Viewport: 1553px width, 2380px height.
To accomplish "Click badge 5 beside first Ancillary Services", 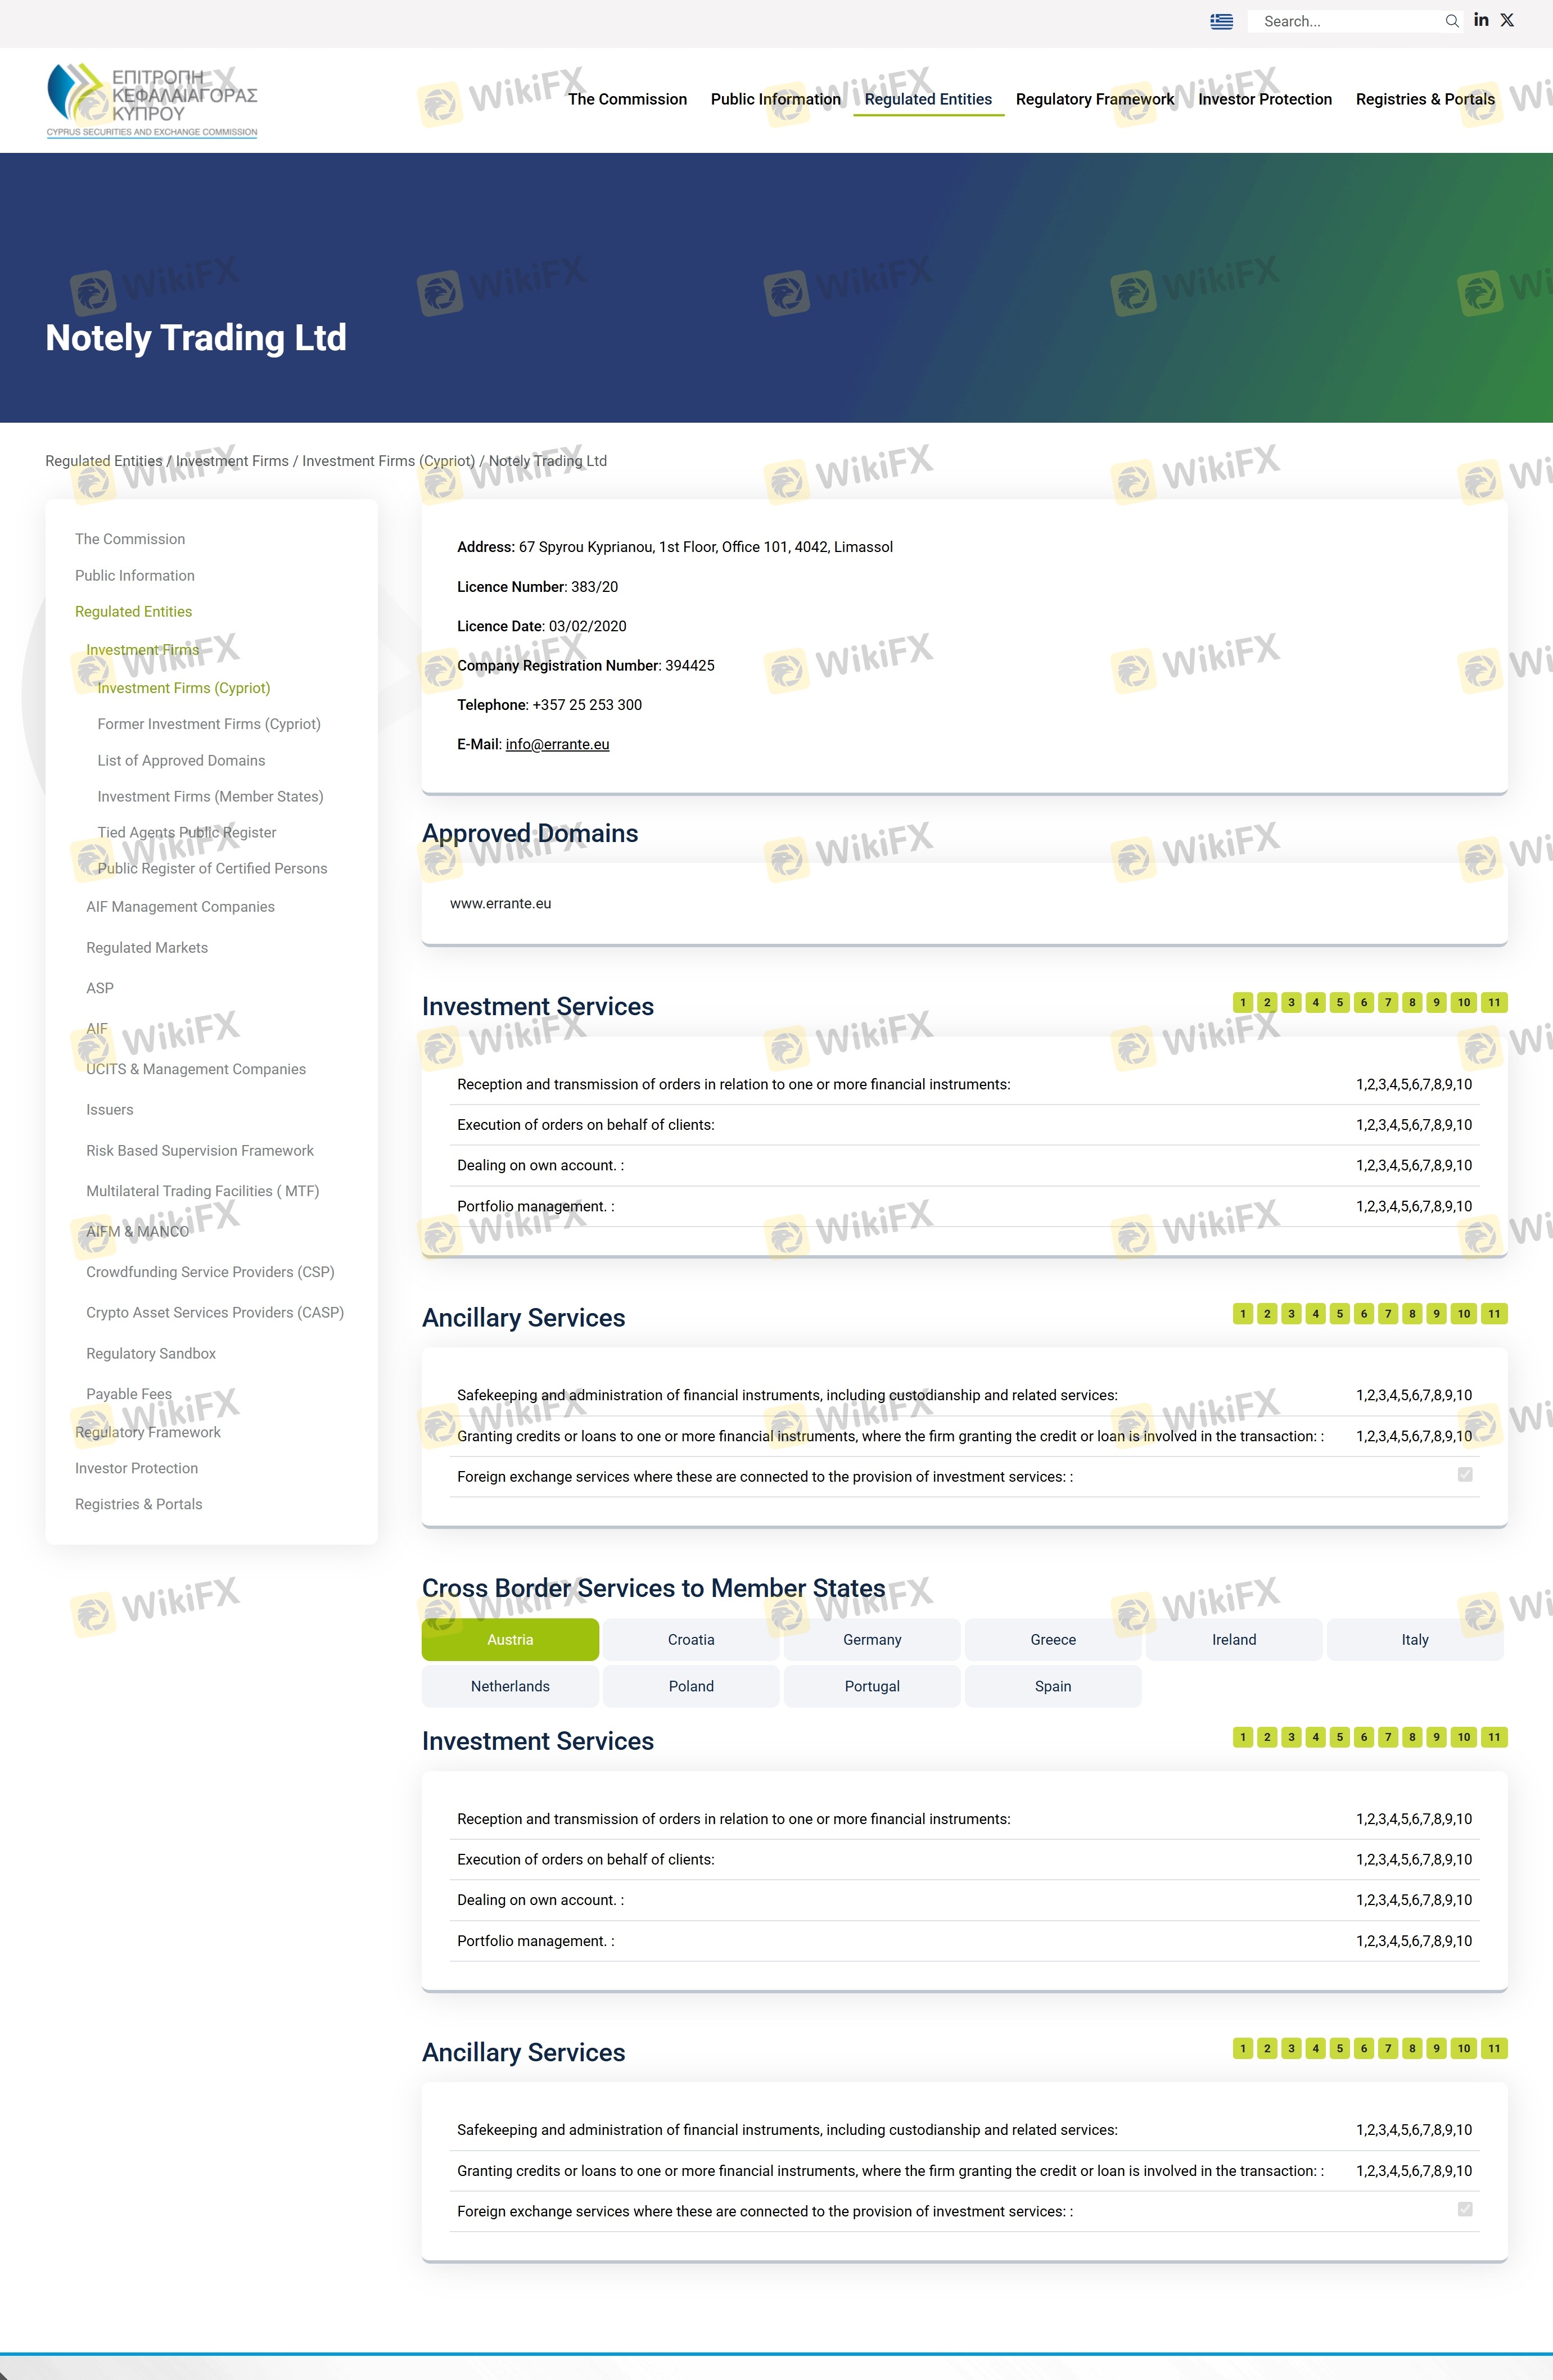I will pos(1340,1313).
